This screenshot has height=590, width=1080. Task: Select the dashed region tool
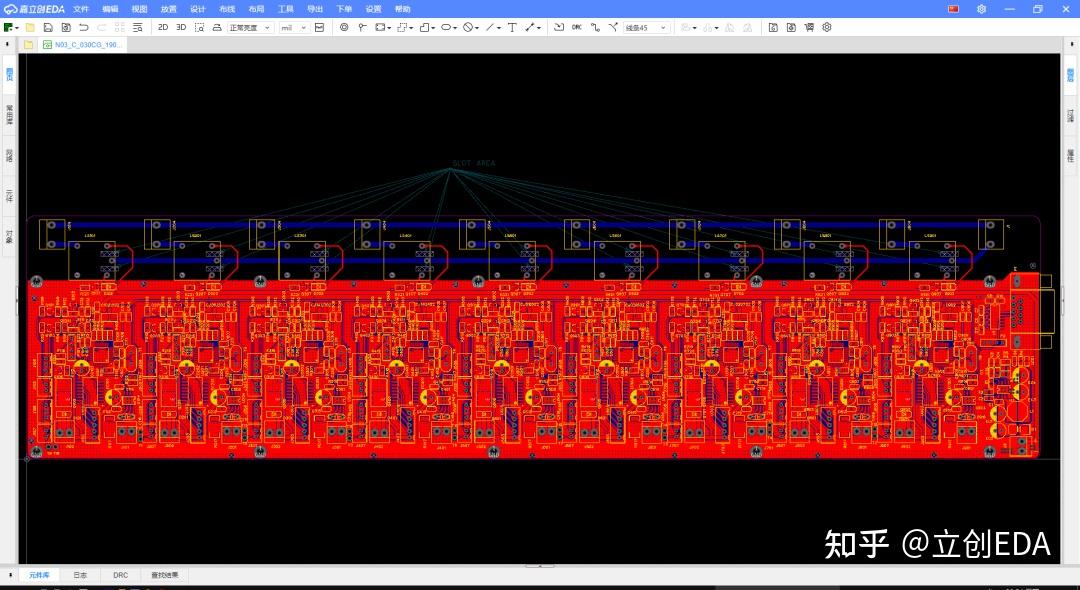[402, 28]
